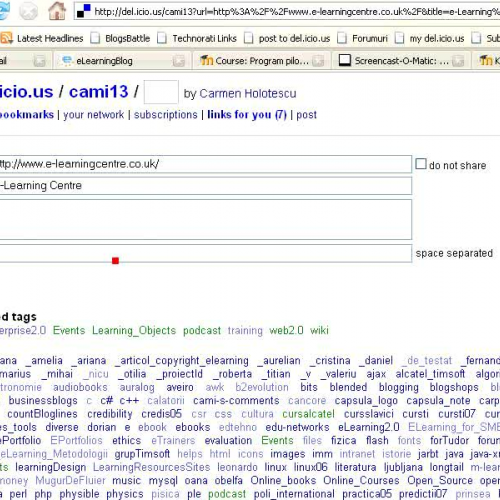Select the Online_Courses tag
Viewport: 500px width, 500px height.
361,481
